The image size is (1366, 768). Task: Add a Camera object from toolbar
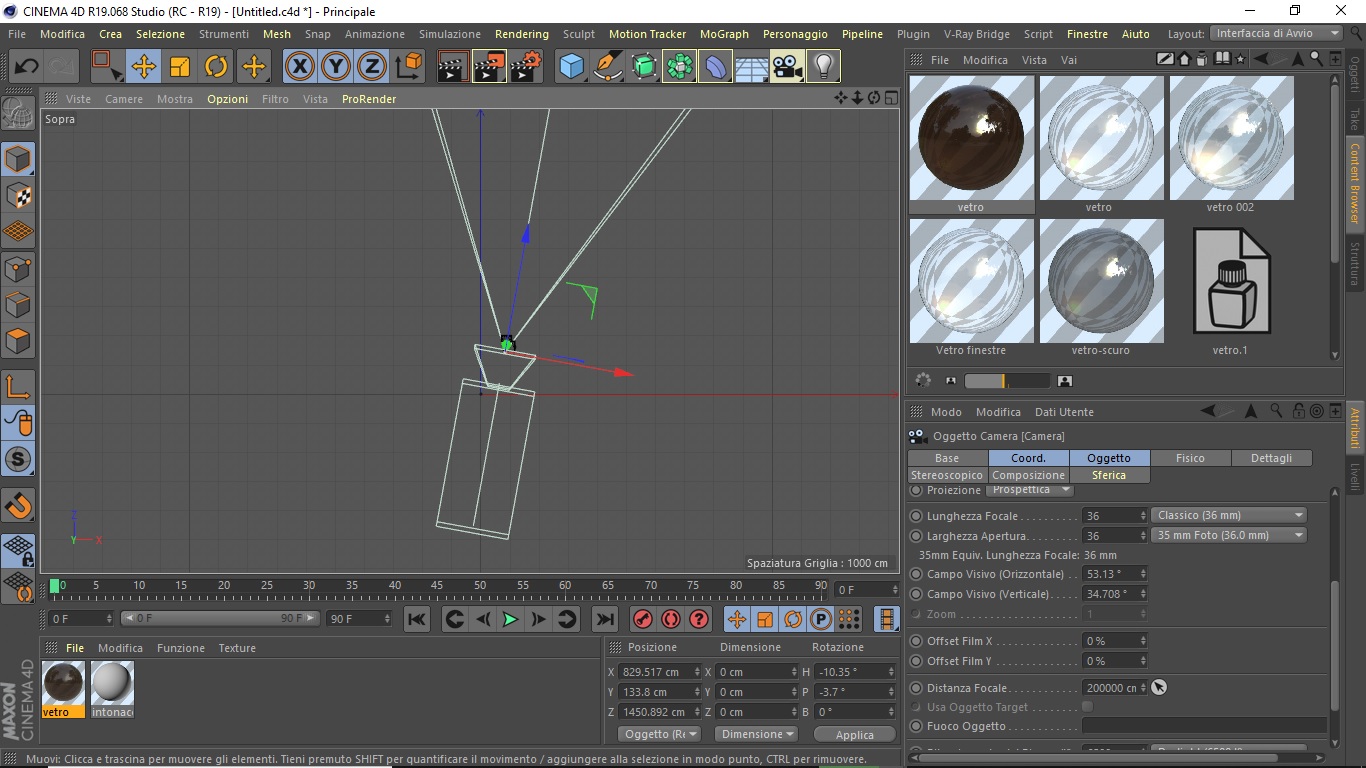coord(787,67)
